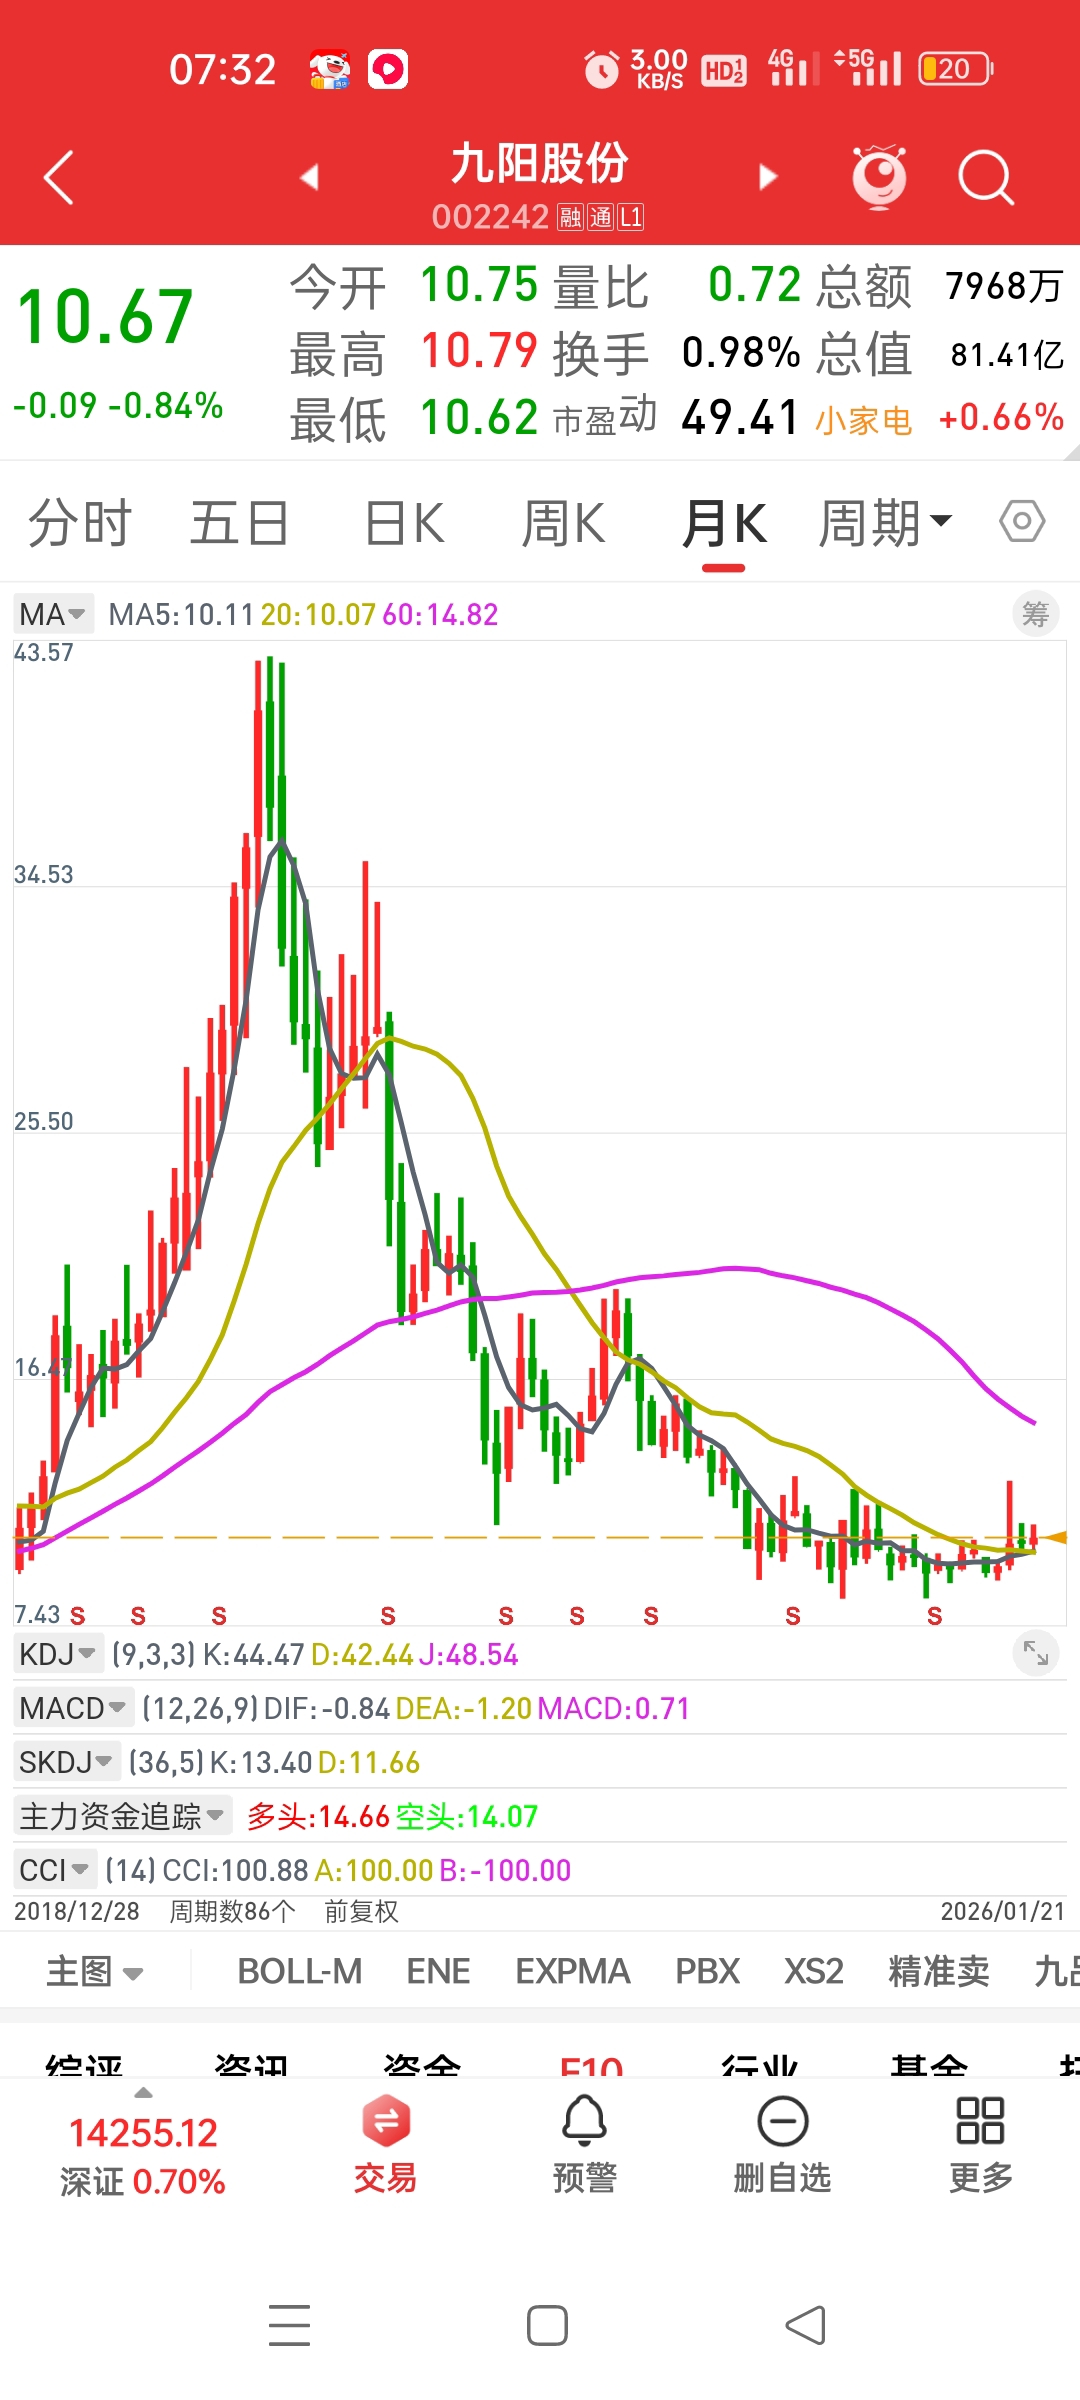Viewport: 1080px width, 2400px height.
Task: Tap the 通 connect badge
Action: pyautogui.click(x=600, y=217)
